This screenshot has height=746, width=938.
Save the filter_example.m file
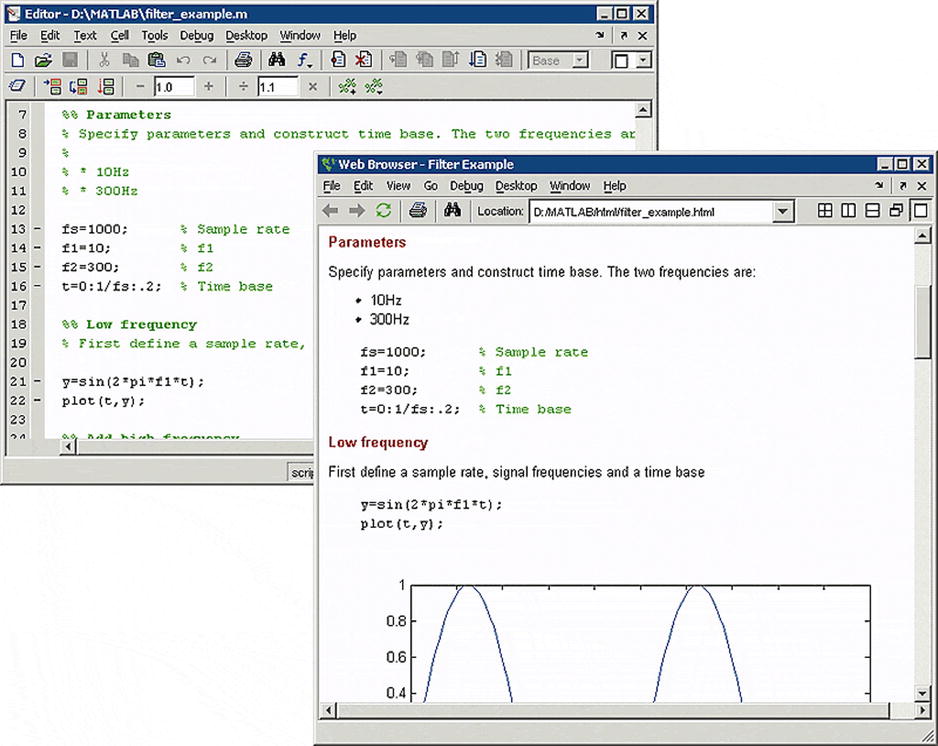(70, 59)
